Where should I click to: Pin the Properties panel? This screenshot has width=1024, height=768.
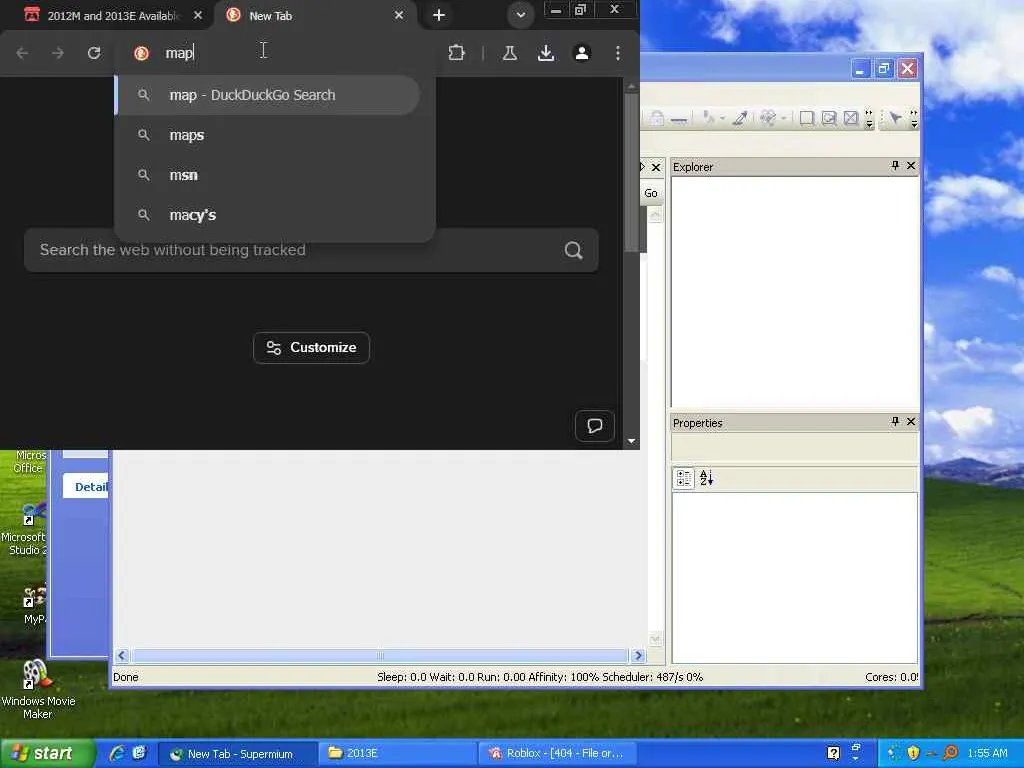click(895, 422)
